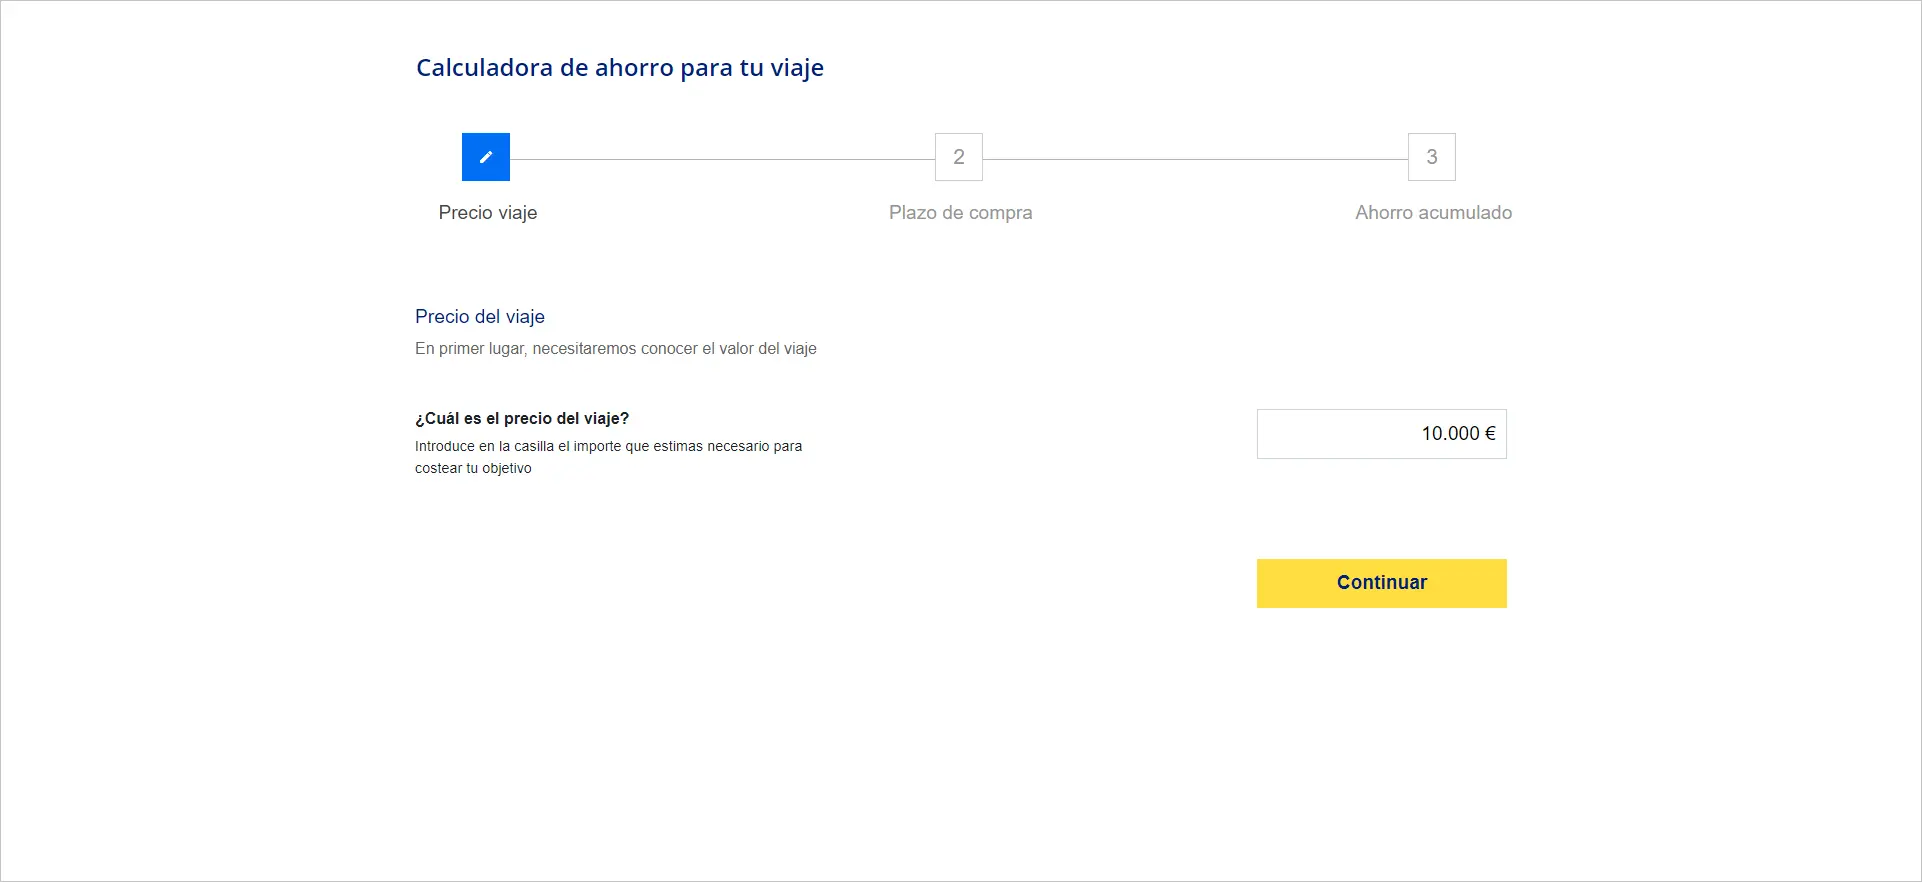Go to the 'Ahorro acumulado' step label
The height and width of the screenshot is (882, 1922).
[x=1433, y=213]
